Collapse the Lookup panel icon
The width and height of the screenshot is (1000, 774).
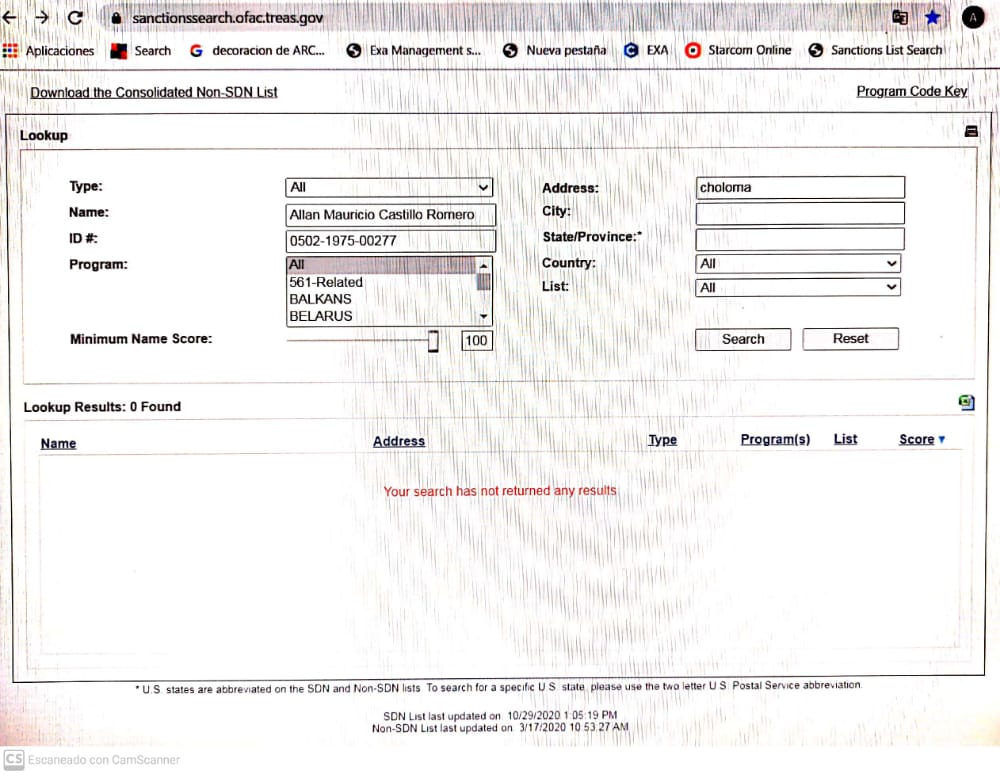click(x=970, y=132)
